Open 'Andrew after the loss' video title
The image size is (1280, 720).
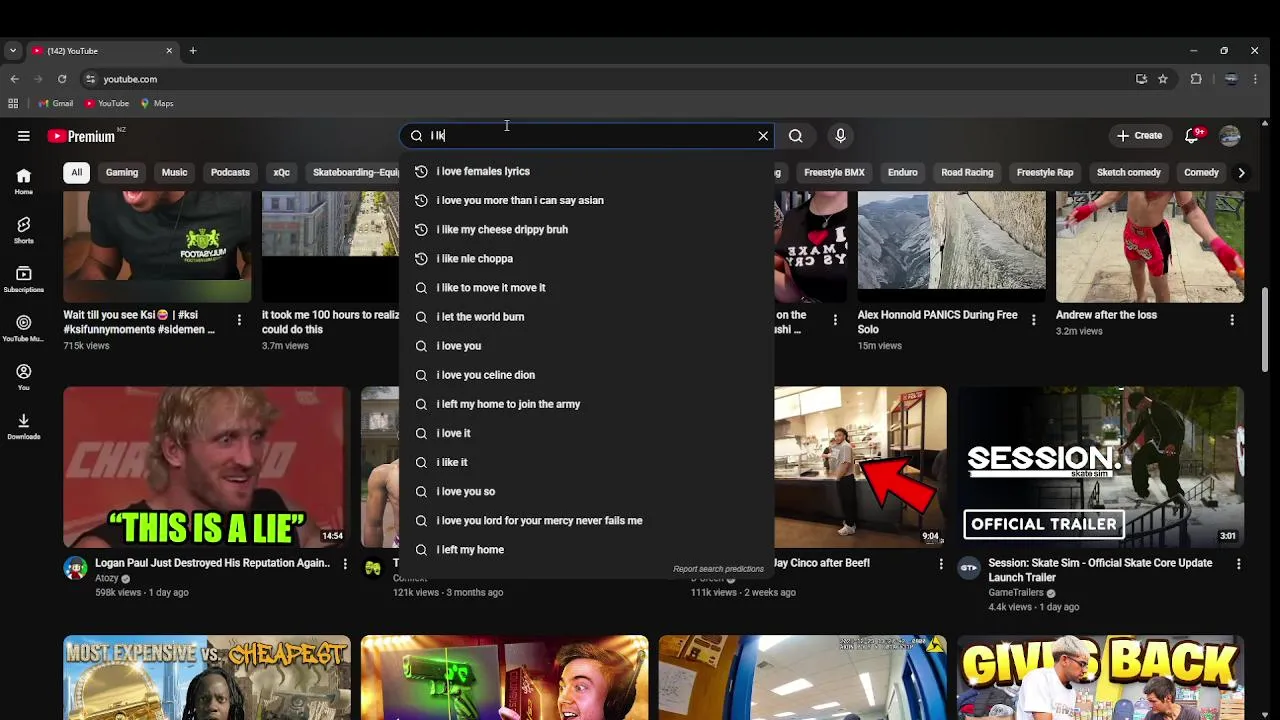click(x=1106, y=315)
